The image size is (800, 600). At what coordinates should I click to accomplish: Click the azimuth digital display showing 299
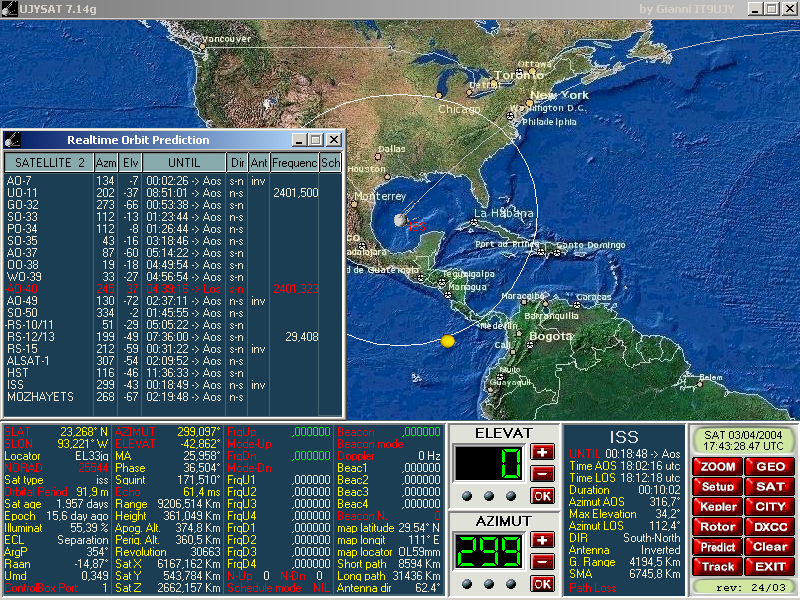489,552
